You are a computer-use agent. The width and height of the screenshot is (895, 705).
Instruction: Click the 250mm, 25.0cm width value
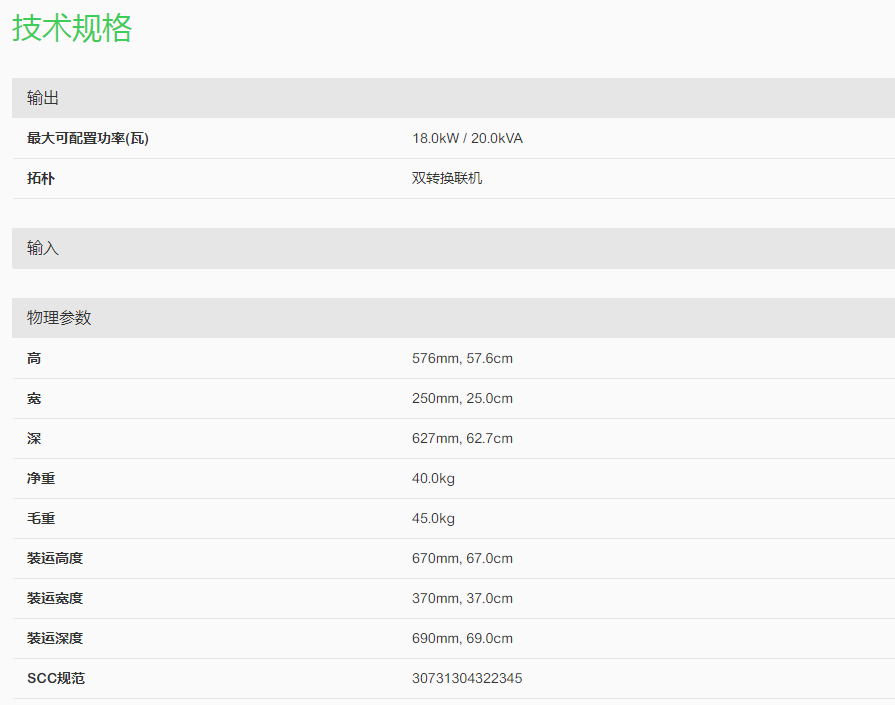pos(462,398)
